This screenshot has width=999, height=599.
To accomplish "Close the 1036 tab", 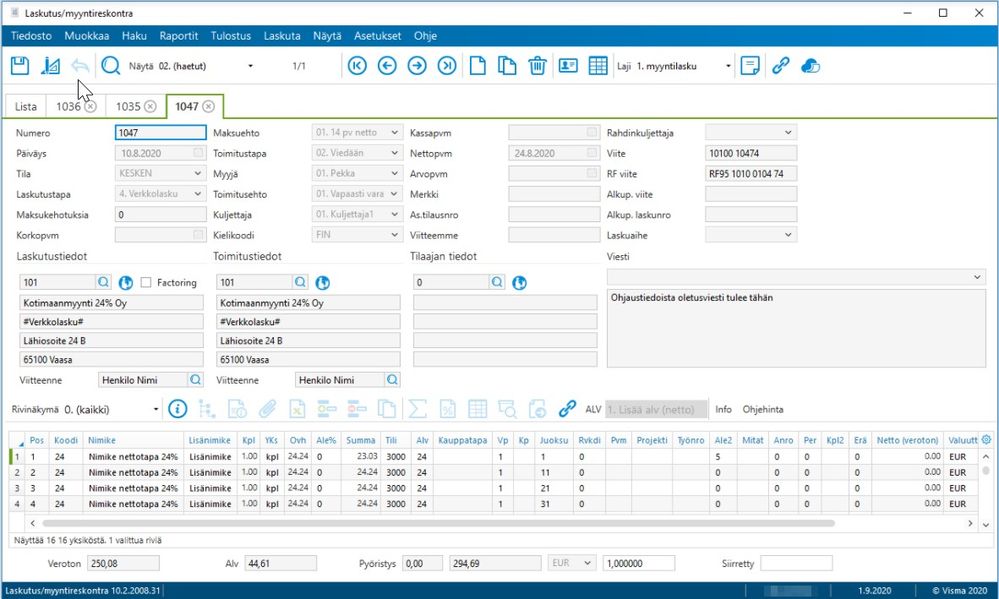I will [x=90, y=106].
